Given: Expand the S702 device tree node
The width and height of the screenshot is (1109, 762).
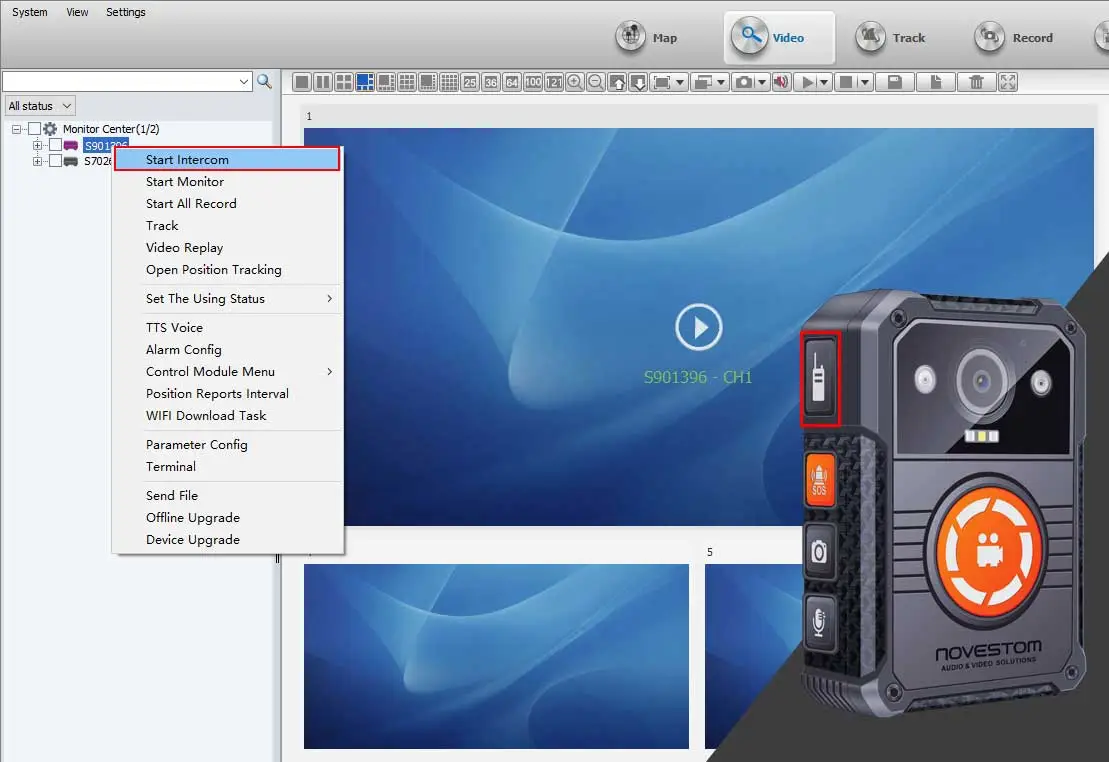Looking at the screenshot, I should tap(37, 161).
